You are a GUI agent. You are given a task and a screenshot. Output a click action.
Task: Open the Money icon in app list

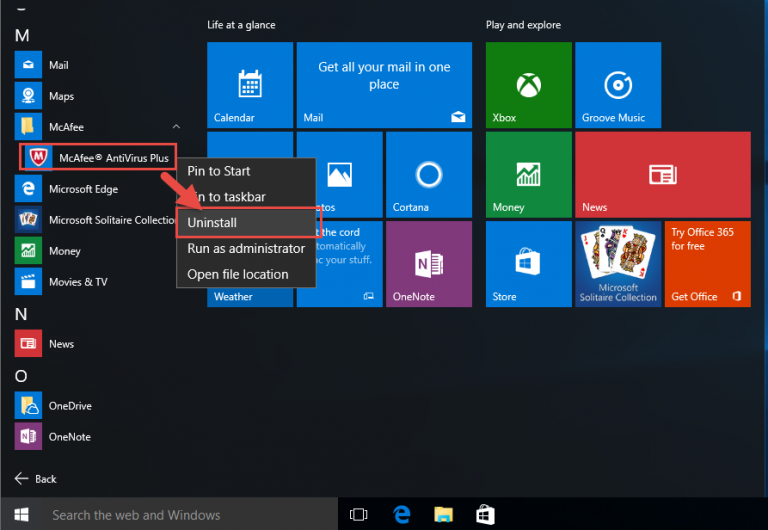point(28,250)
